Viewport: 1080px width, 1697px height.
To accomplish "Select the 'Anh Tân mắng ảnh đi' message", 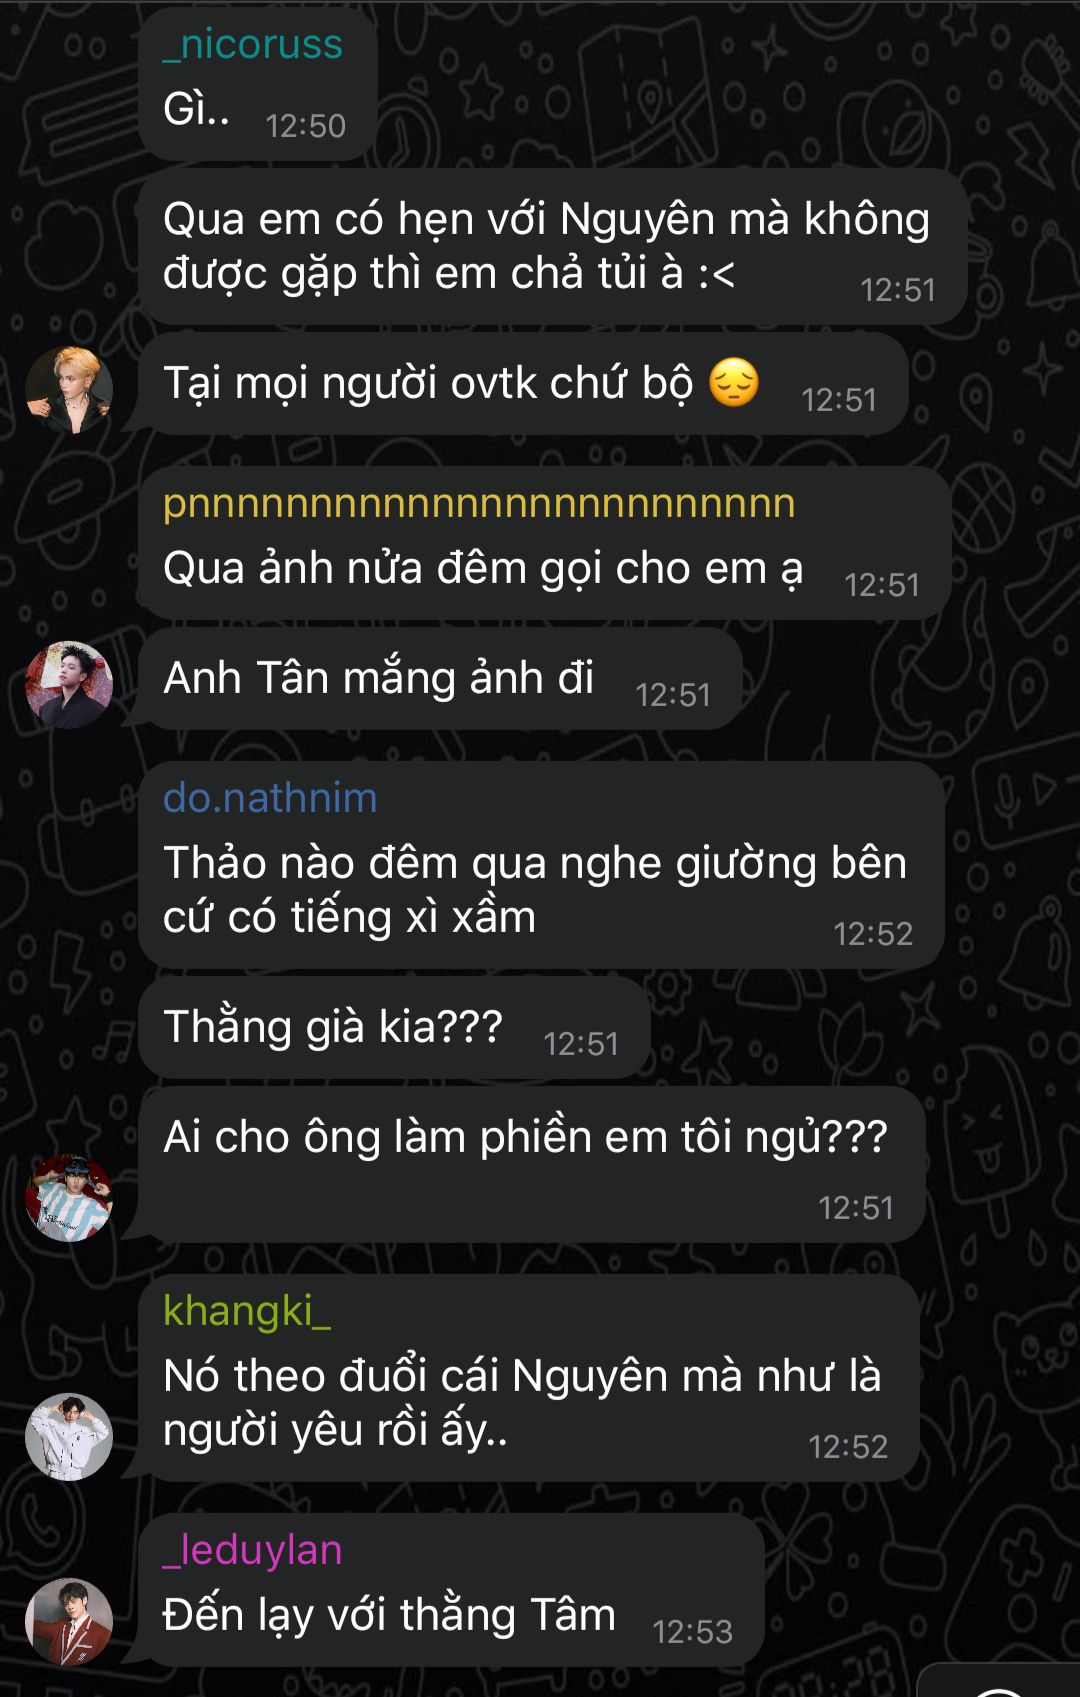I will tap(441, 679).
